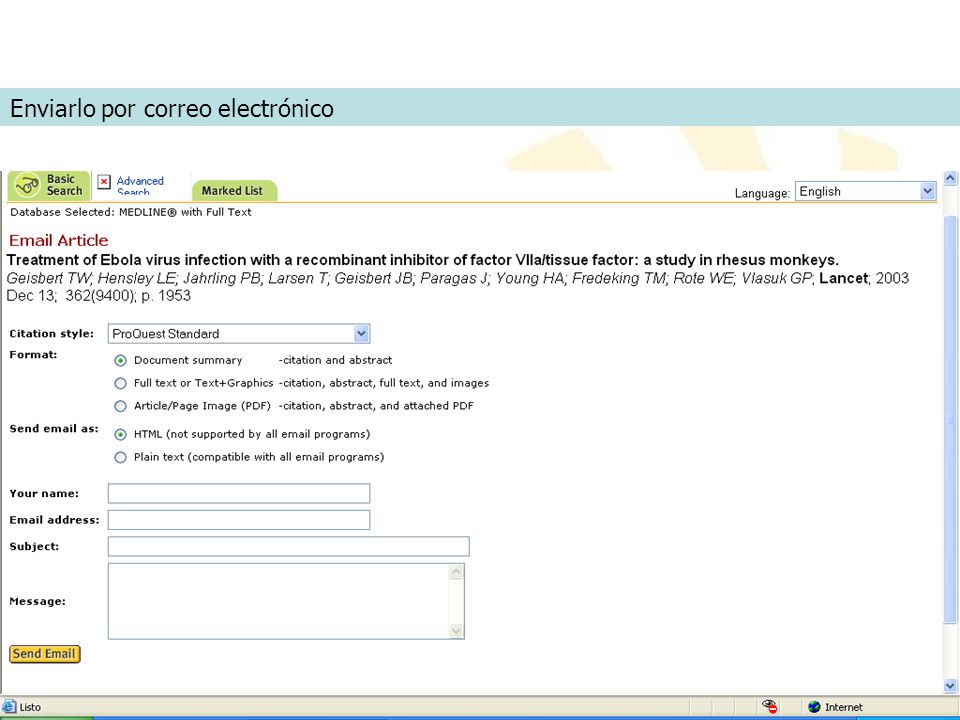Choose Article/Page Image (PDF) format
This screenshot has width=960, height=720.
point(121,406)
